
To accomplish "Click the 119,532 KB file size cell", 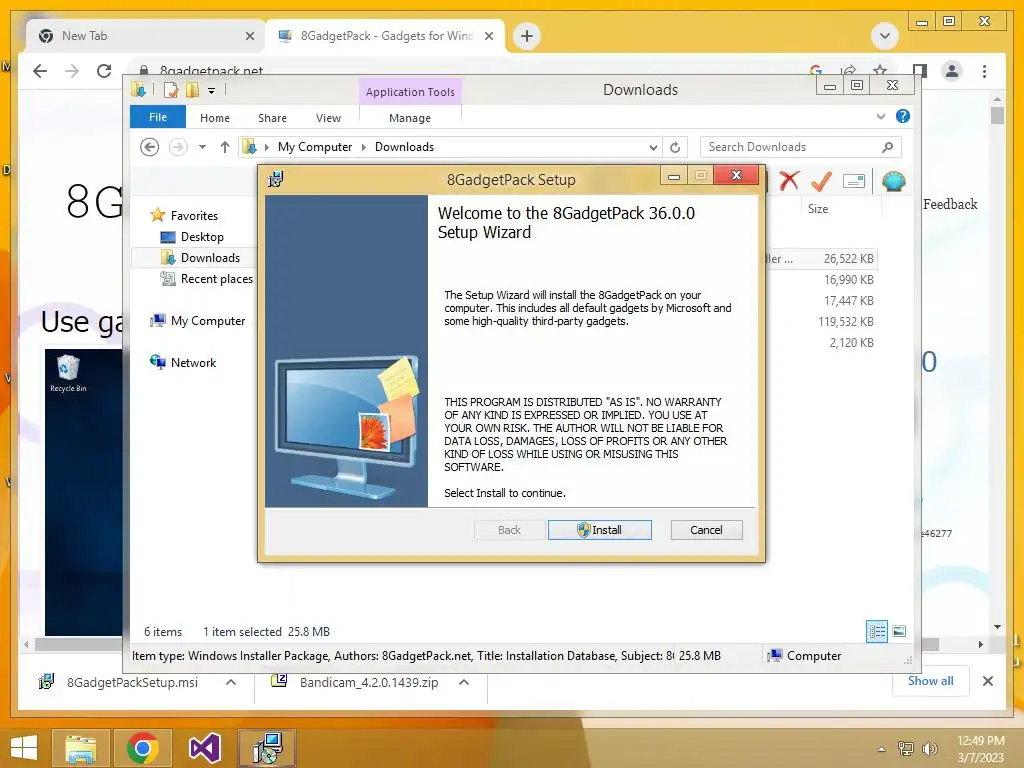I will tap(846, 321).
